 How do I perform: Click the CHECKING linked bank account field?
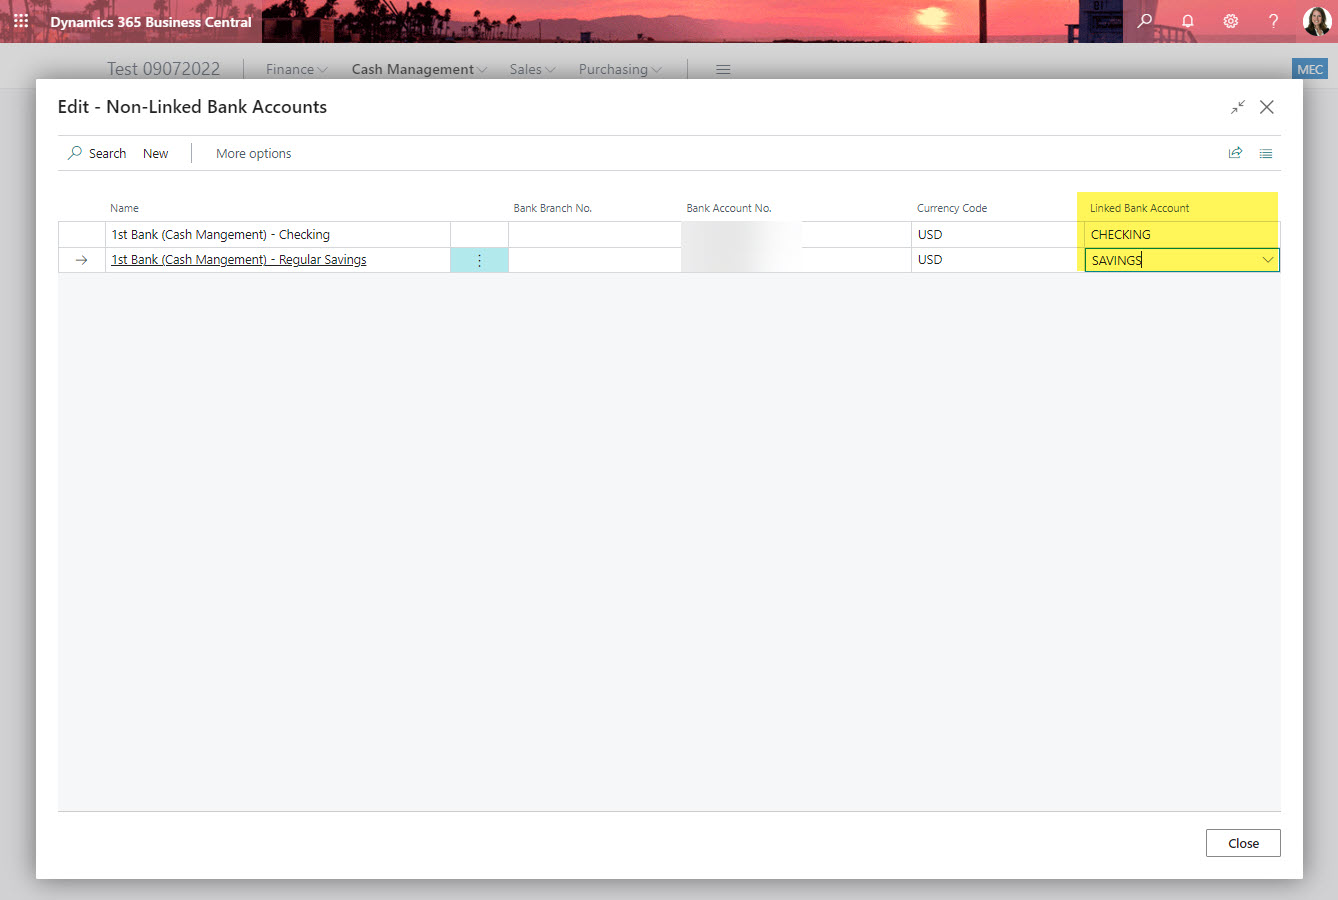(1182, 235)
